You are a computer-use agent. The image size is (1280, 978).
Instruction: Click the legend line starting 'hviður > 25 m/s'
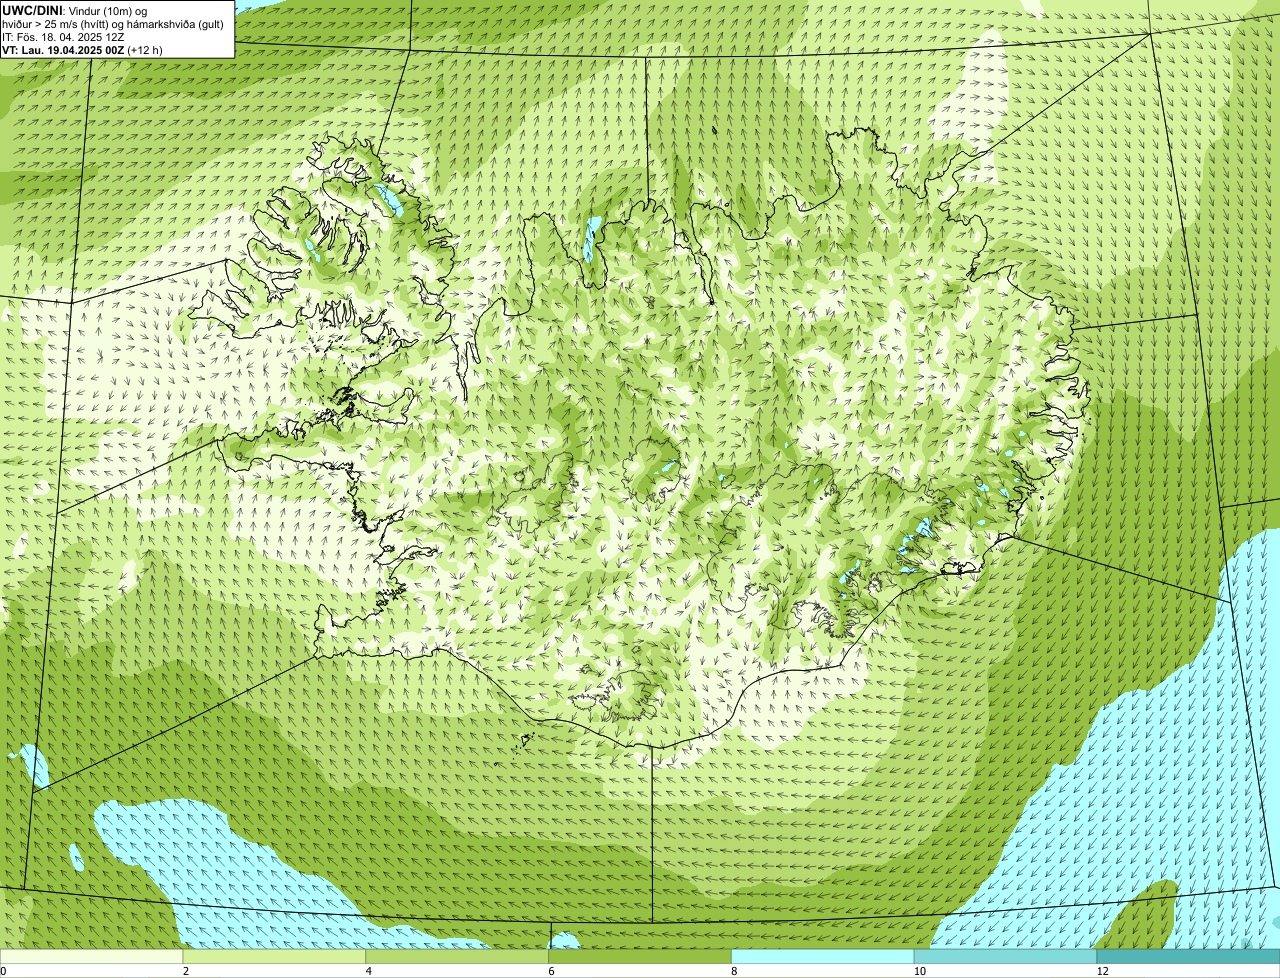tap(112, 23)
